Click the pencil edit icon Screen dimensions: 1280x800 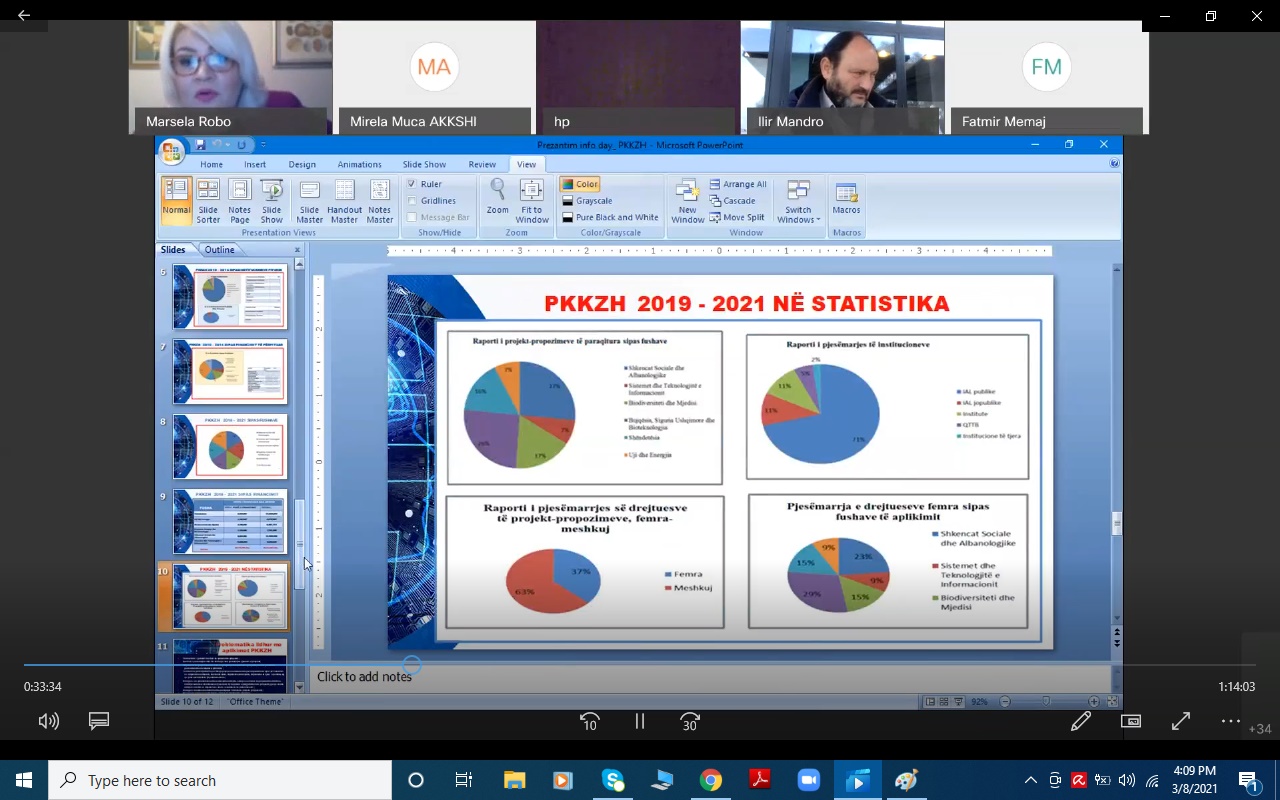tap(1081, 721)
